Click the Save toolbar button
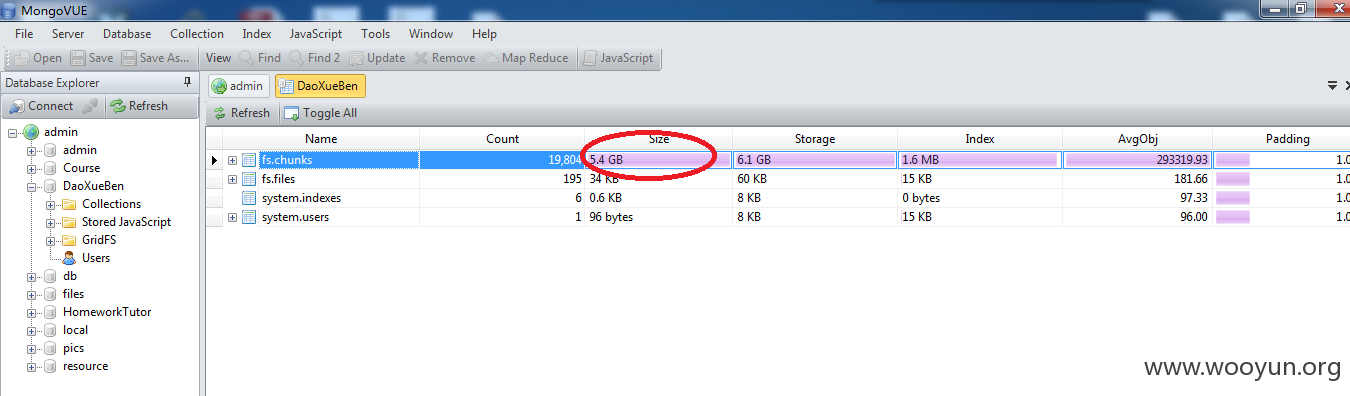 click(x=92, y=58)
